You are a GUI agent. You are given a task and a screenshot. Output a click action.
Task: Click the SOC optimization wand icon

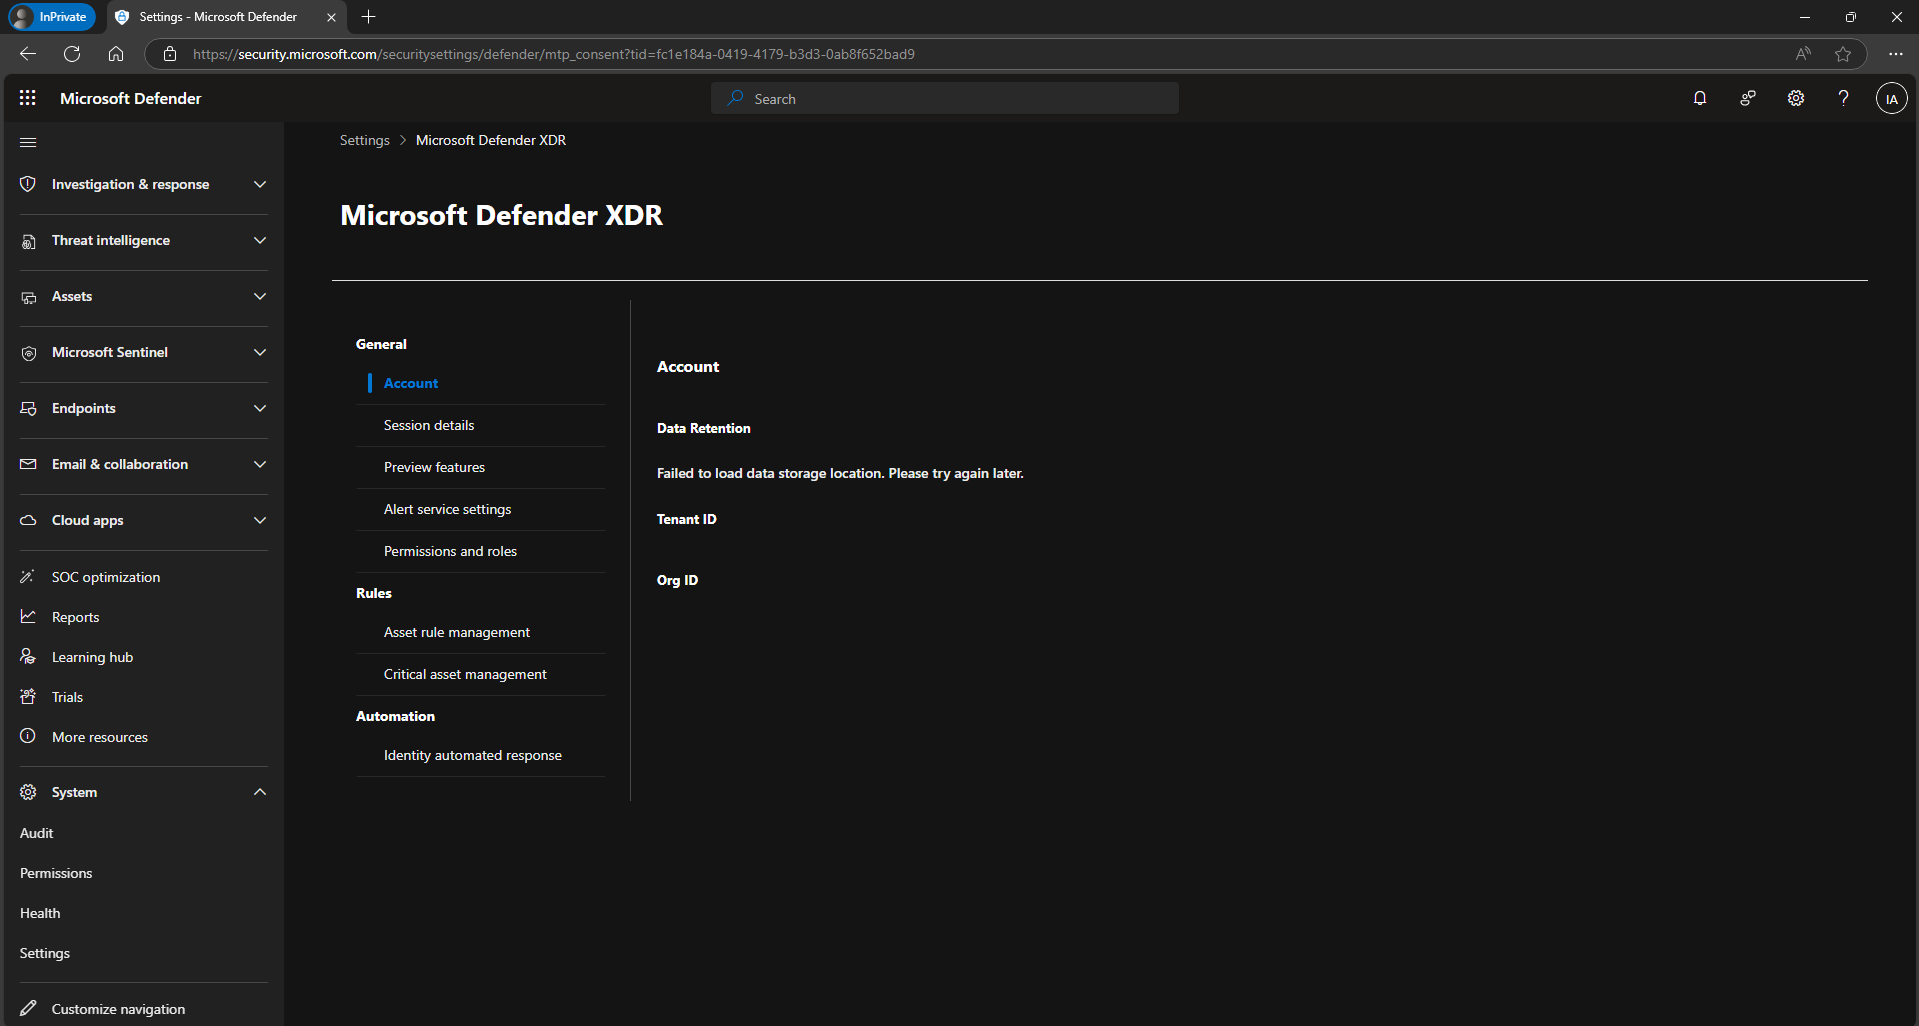(x=28, y=577)
